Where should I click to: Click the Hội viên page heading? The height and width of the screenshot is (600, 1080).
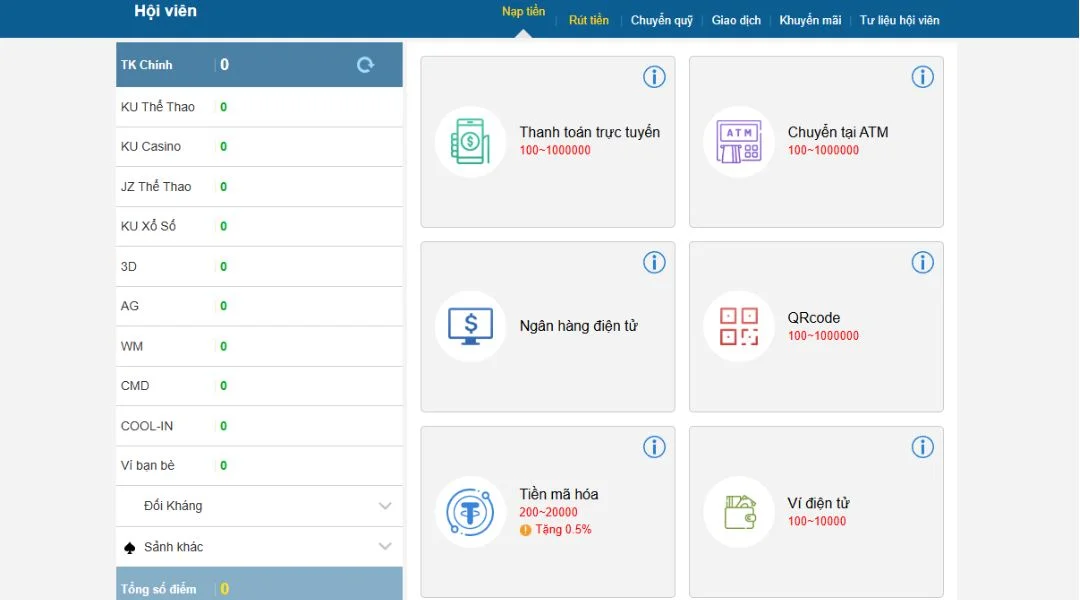click(x=165, y=11)
